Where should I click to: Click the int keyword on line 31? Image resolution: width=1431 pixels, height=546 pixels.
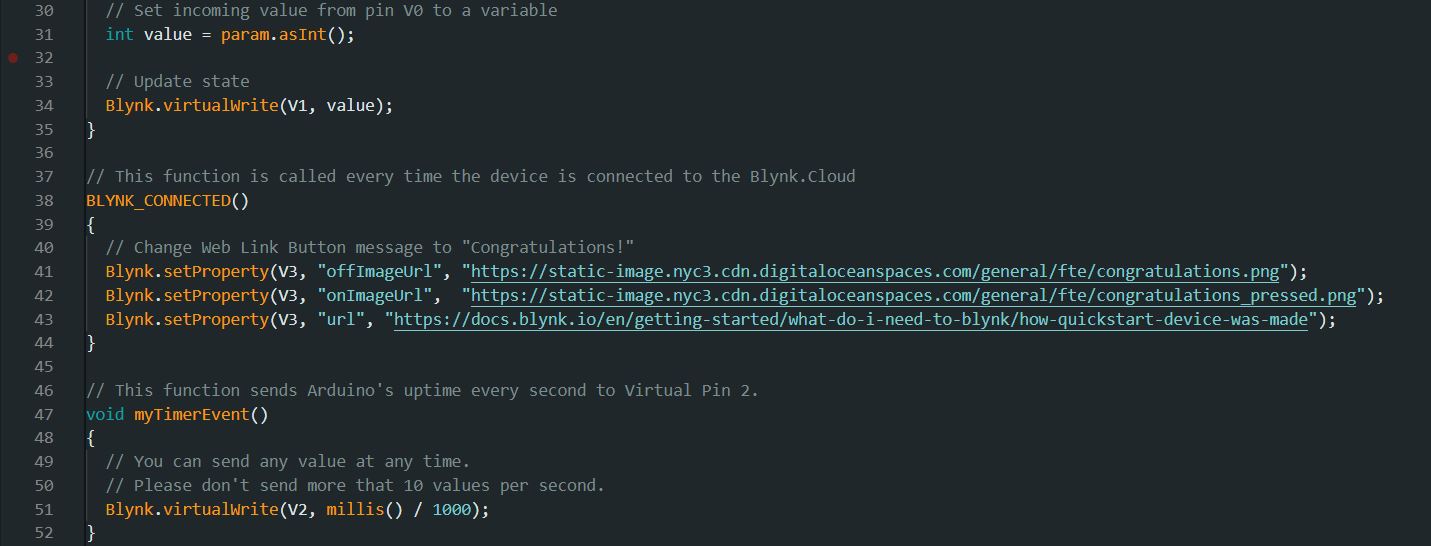coord(120,34)
